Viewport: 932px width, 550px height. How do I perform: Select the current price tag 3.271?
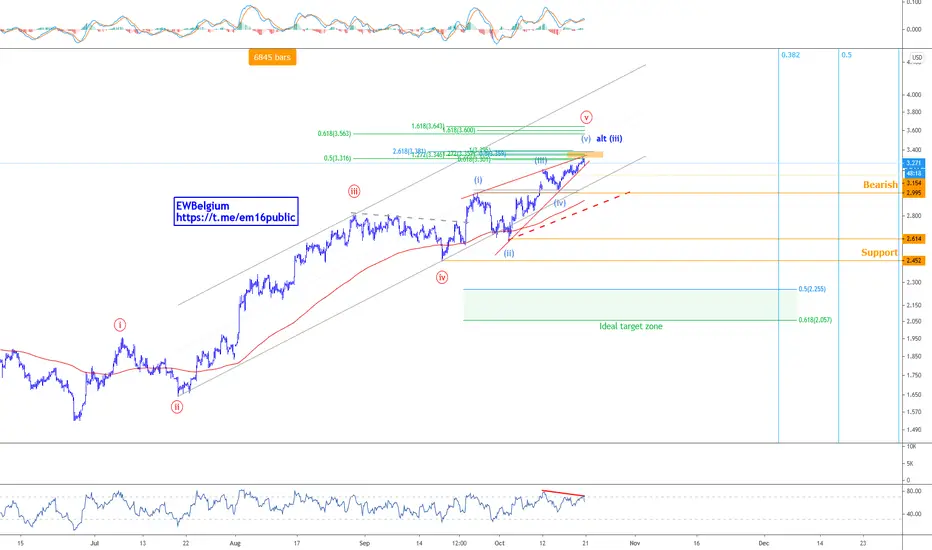click(913, 163)
